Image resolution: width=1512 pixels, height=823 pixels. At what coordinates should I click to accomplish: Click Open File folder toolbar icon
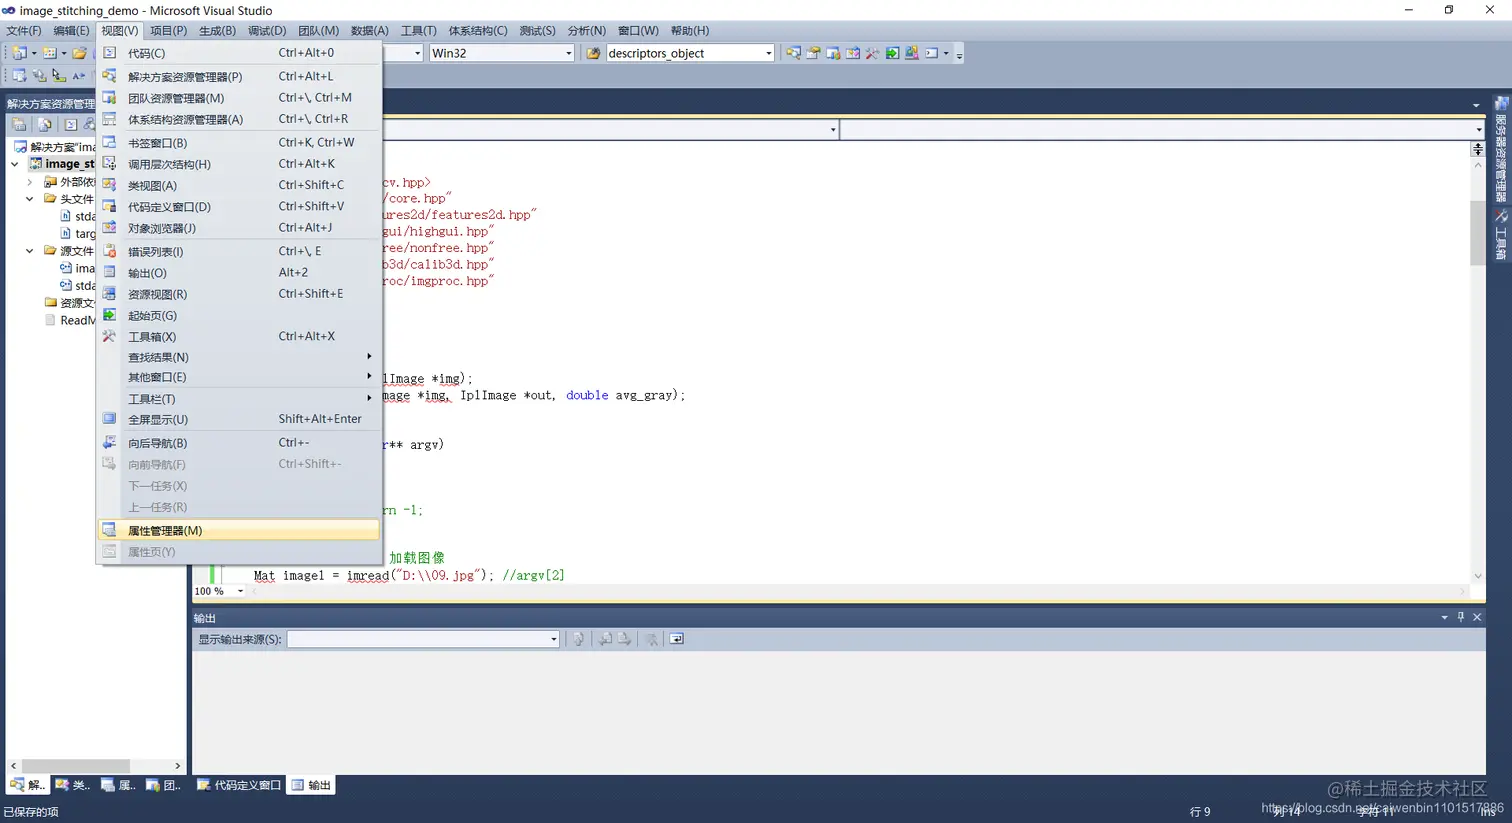(x=79, y=53)
